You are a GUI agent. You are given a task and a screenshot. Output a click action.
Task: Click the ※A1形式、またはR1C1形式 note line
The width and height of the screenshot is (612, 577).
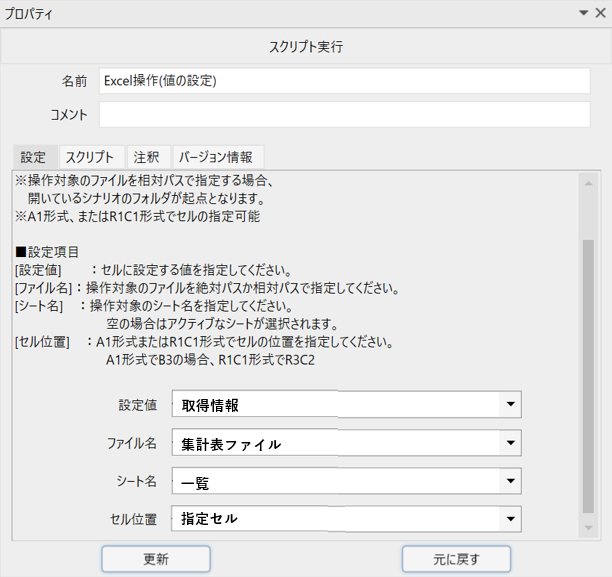[x=138, y=216]
